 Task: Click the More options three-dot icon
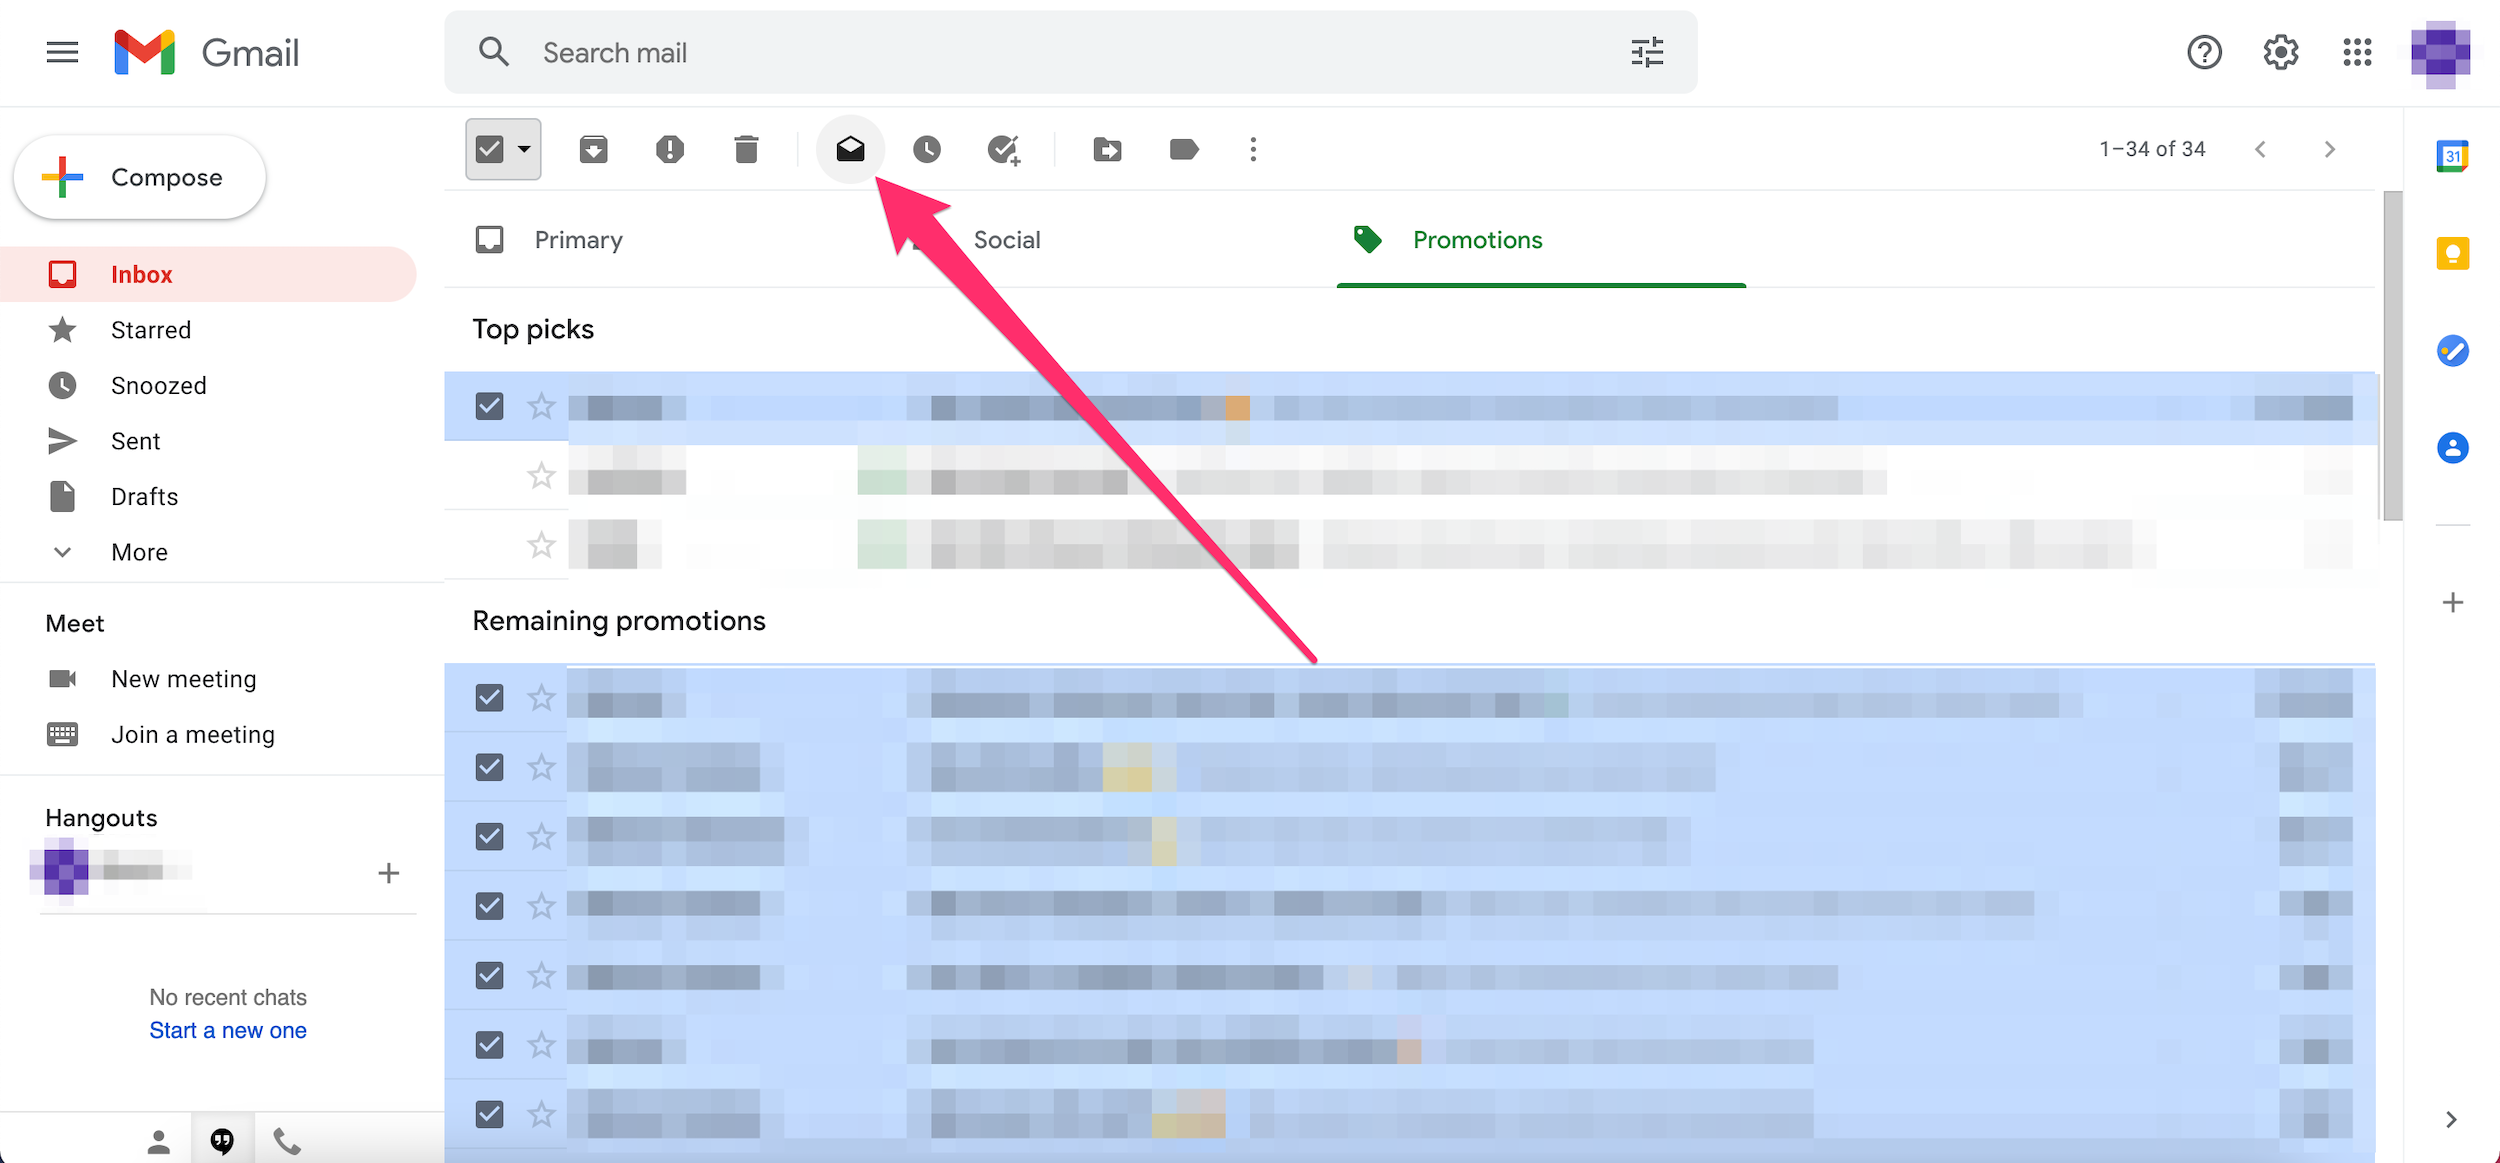tap(1253, 148)
